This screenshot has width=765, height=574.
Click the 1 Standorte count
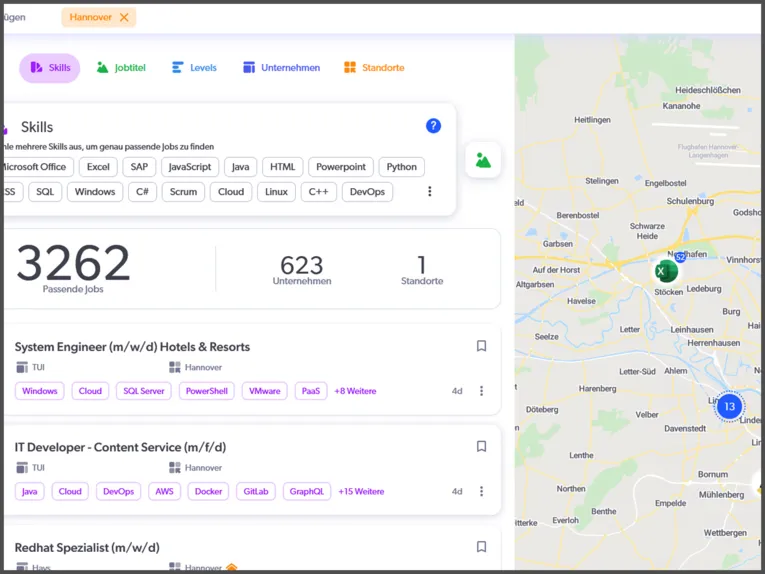coord(422,270)
